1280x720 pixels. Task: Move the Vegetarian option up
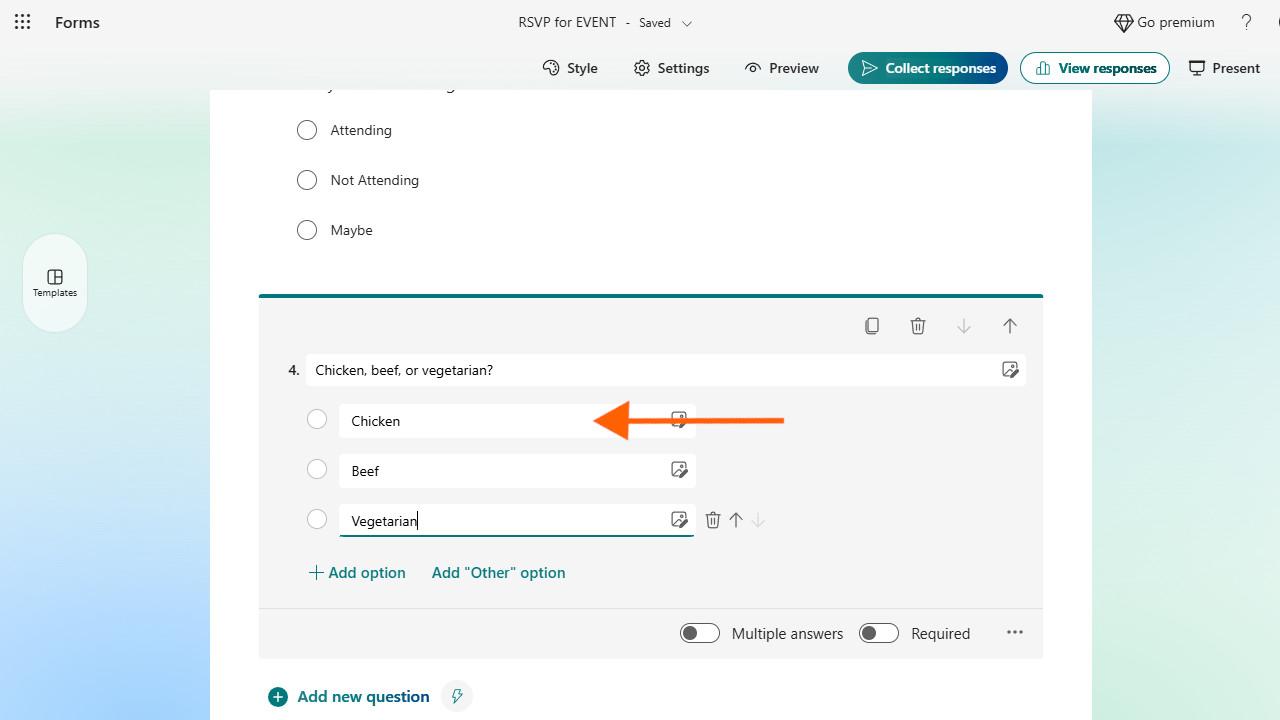click(x=736, y=520)
